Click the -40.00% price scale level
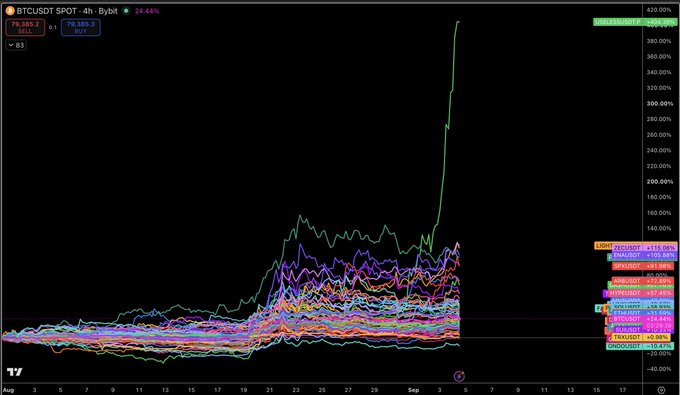 (659, 369)
